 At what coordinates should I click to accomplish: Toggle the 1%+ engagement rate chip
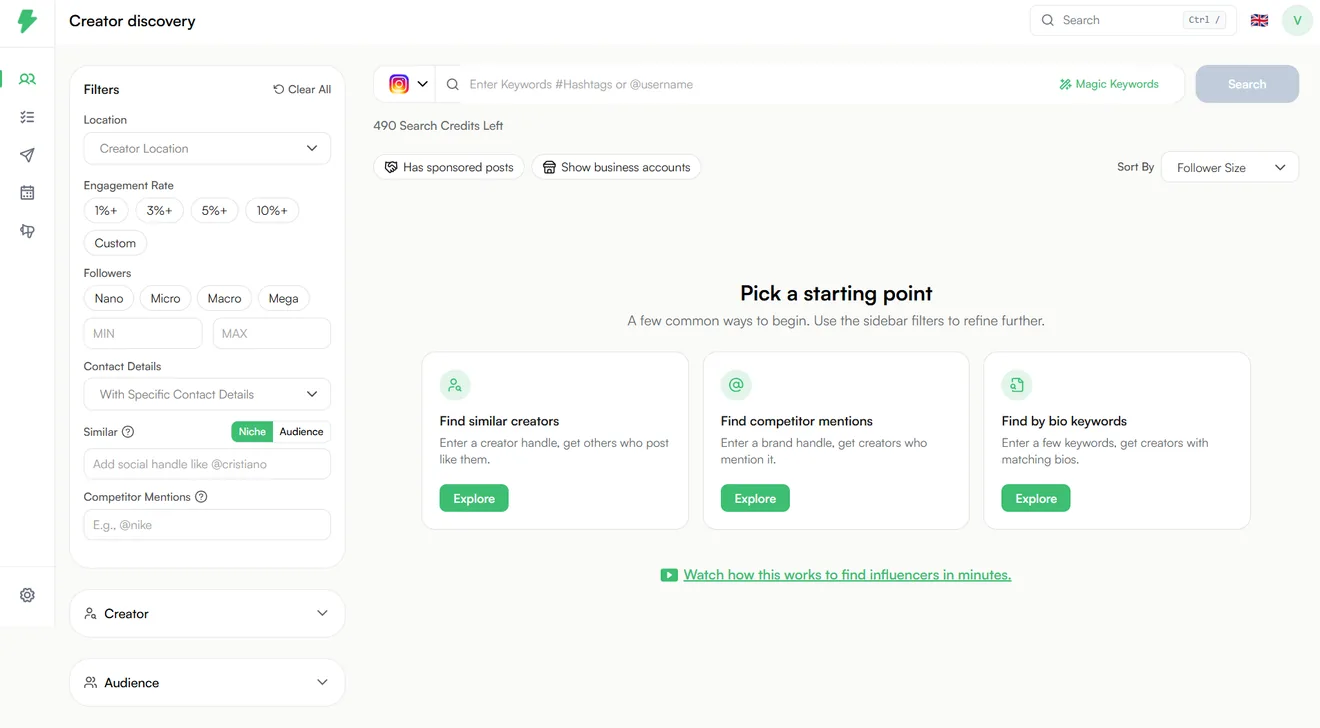pos(106,211)
